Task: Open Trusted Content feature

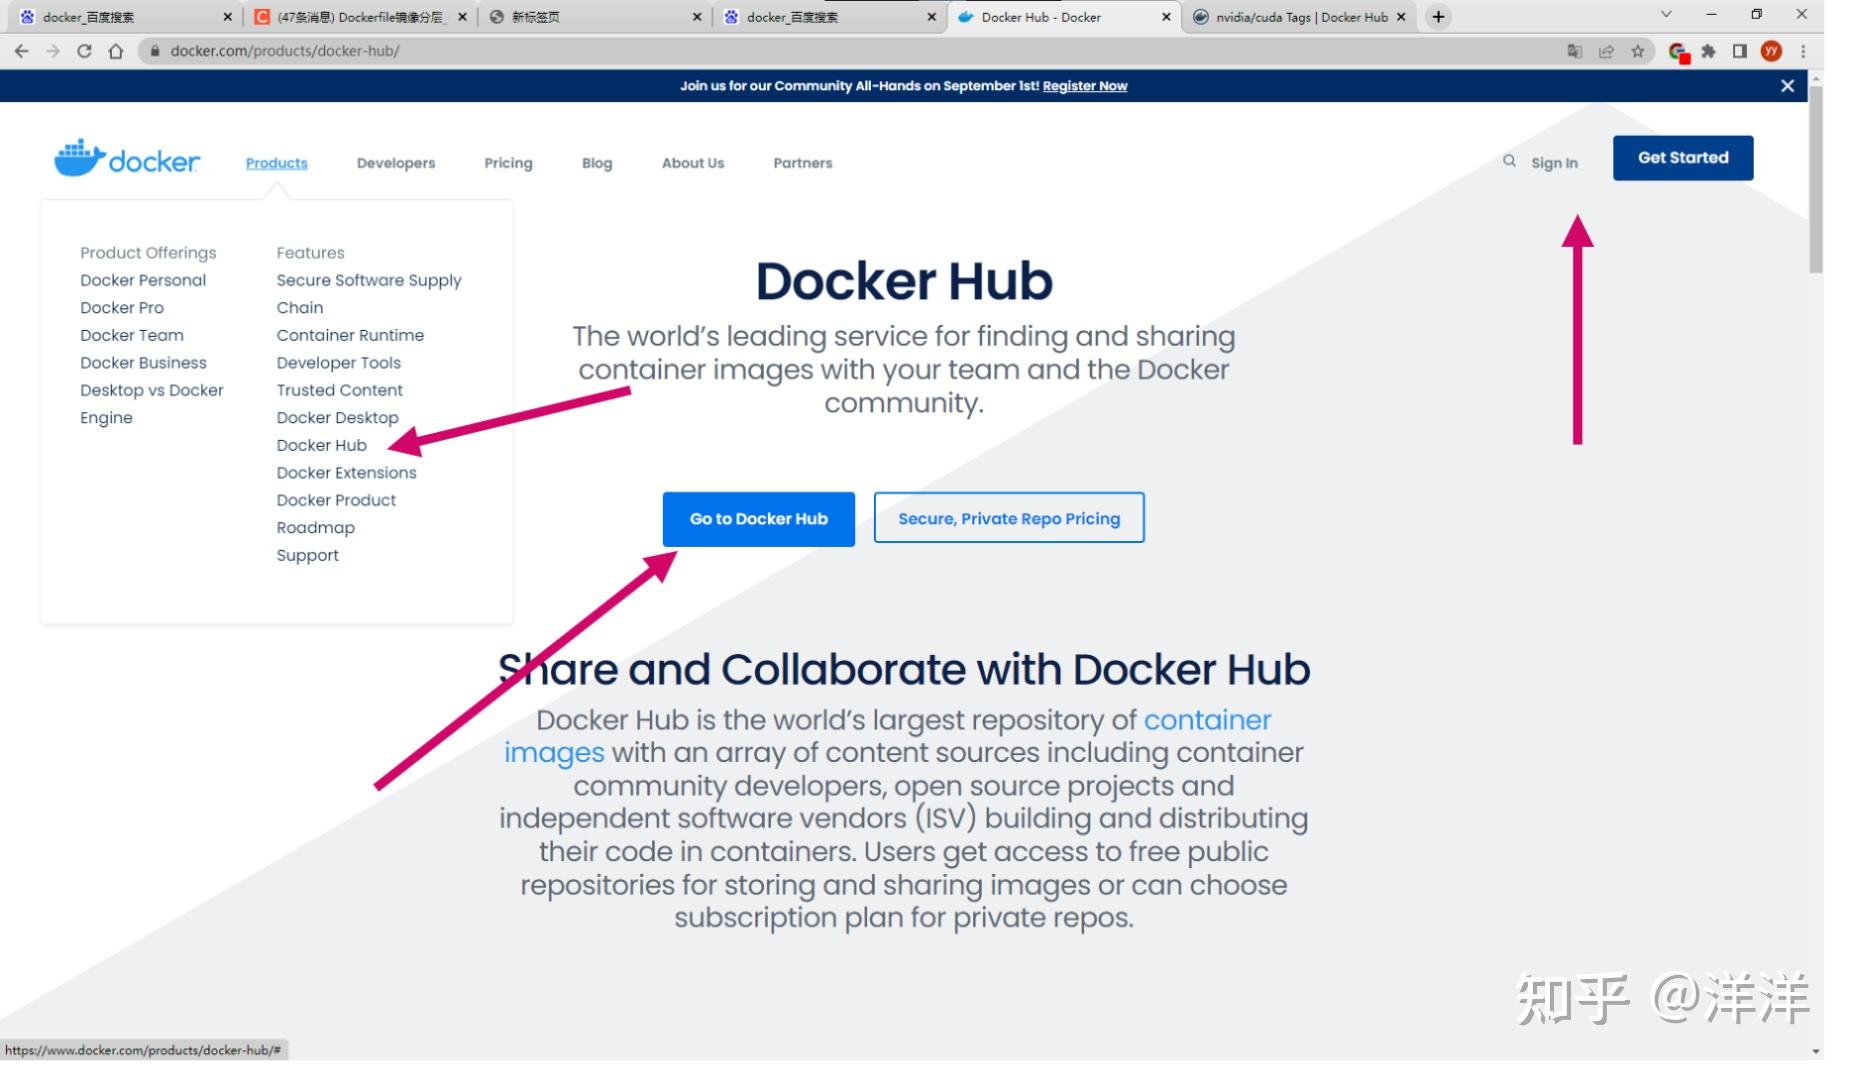Action: point(340,390)
